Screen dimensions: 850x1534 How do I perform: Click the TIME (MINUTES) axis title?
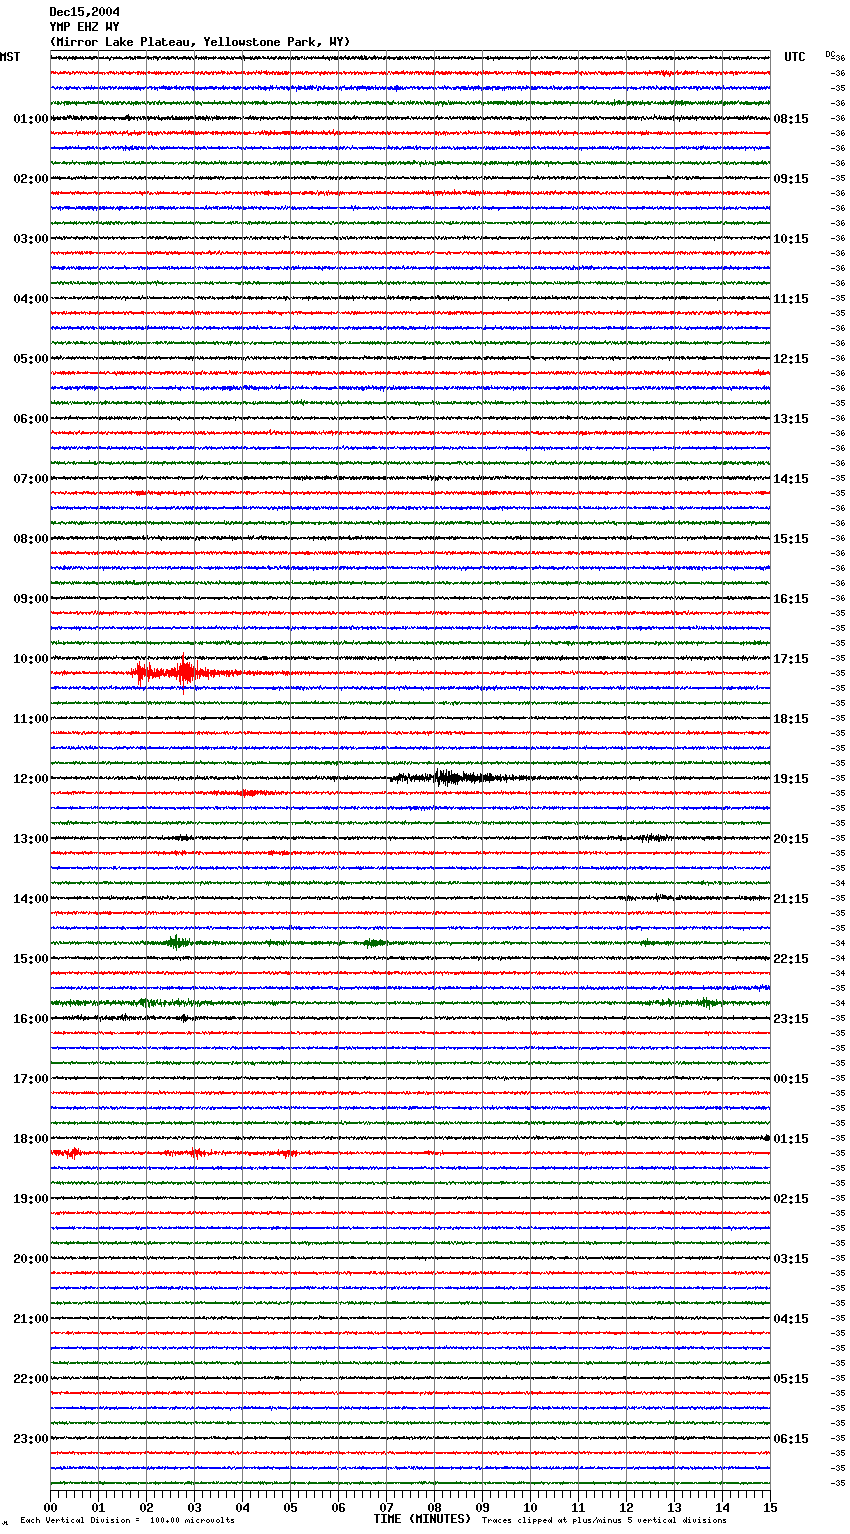422,1519
